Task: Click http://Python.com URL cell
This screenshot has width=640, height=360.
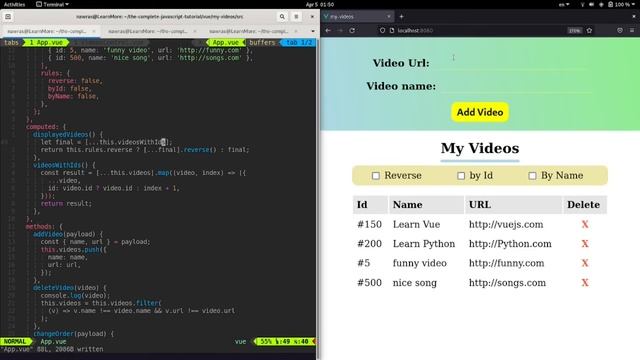Action: pyautogui.click(x=510, y=244)
